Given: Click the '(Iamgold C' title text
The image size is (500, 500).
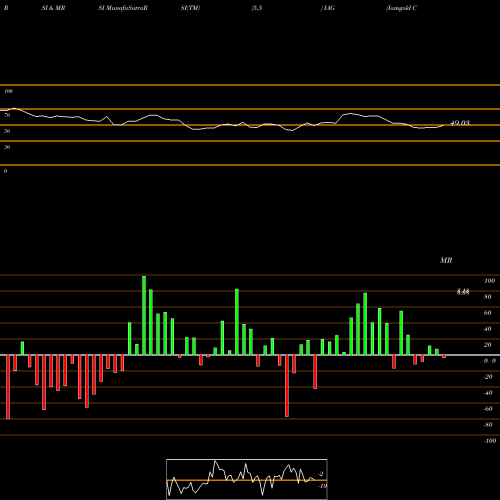Looking at the screenshot, I should 401,8.
